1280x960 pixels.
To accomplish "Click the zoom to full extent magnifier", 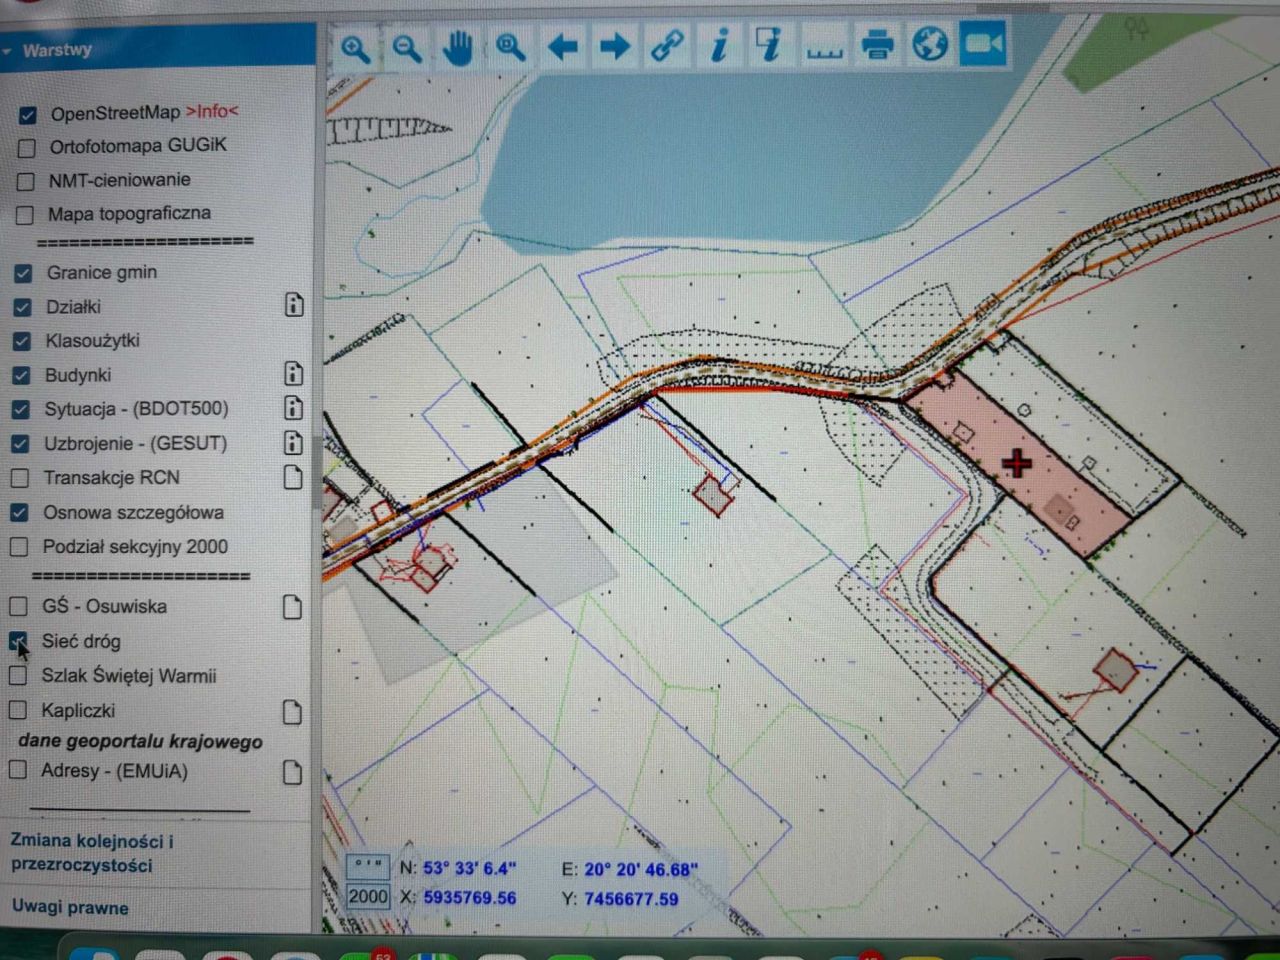I will point(511,47).
